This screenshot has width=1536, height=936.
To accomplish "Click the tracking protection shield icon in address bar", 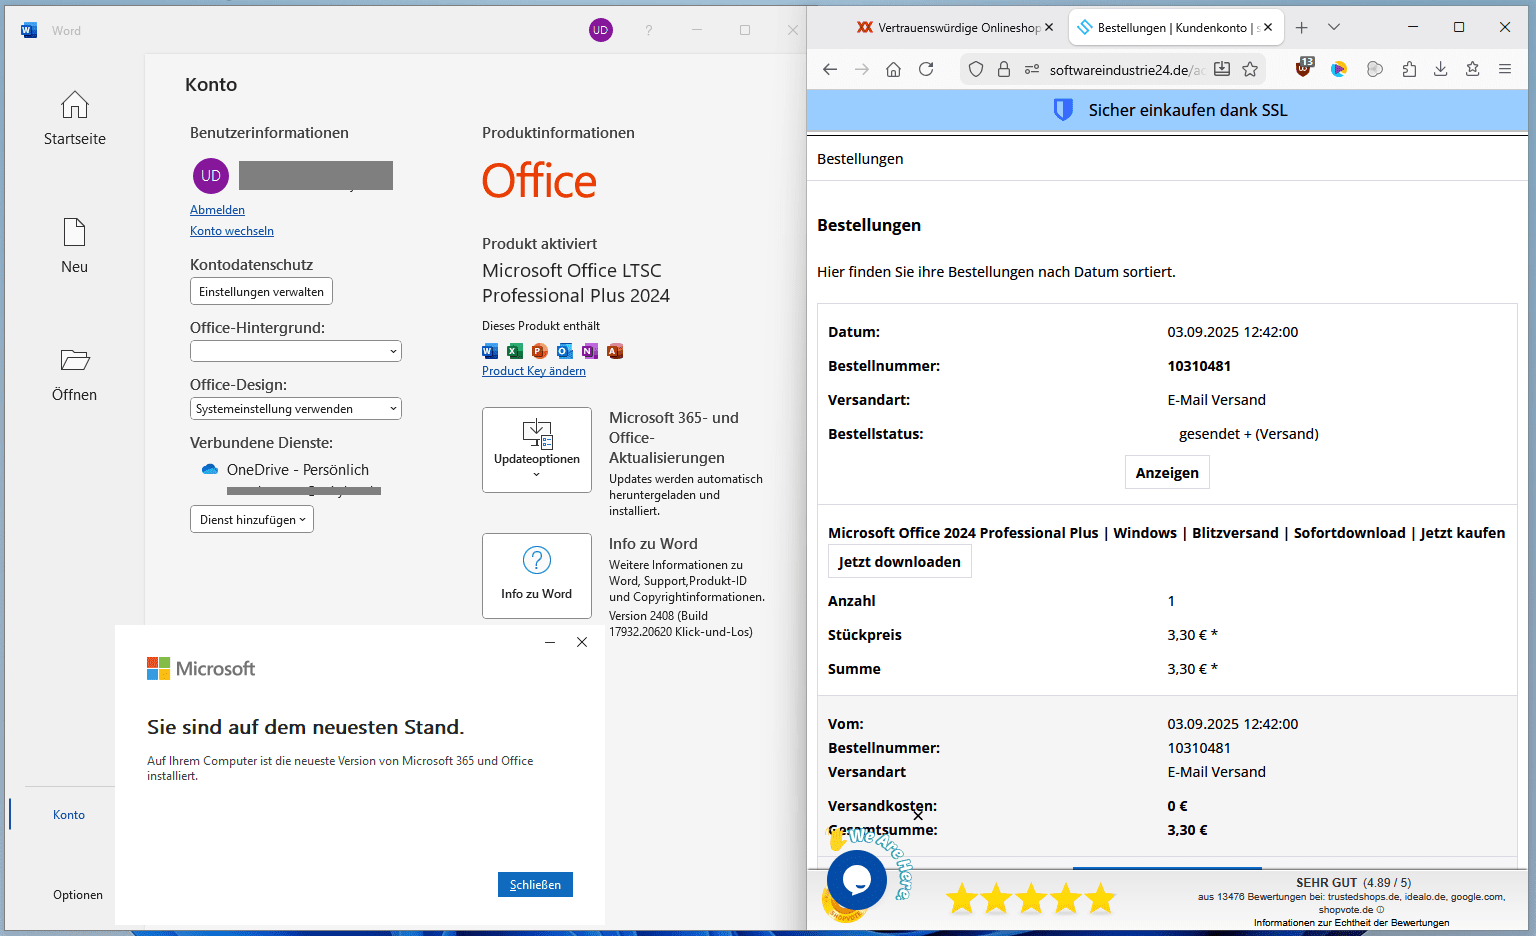I will (976, 69).
